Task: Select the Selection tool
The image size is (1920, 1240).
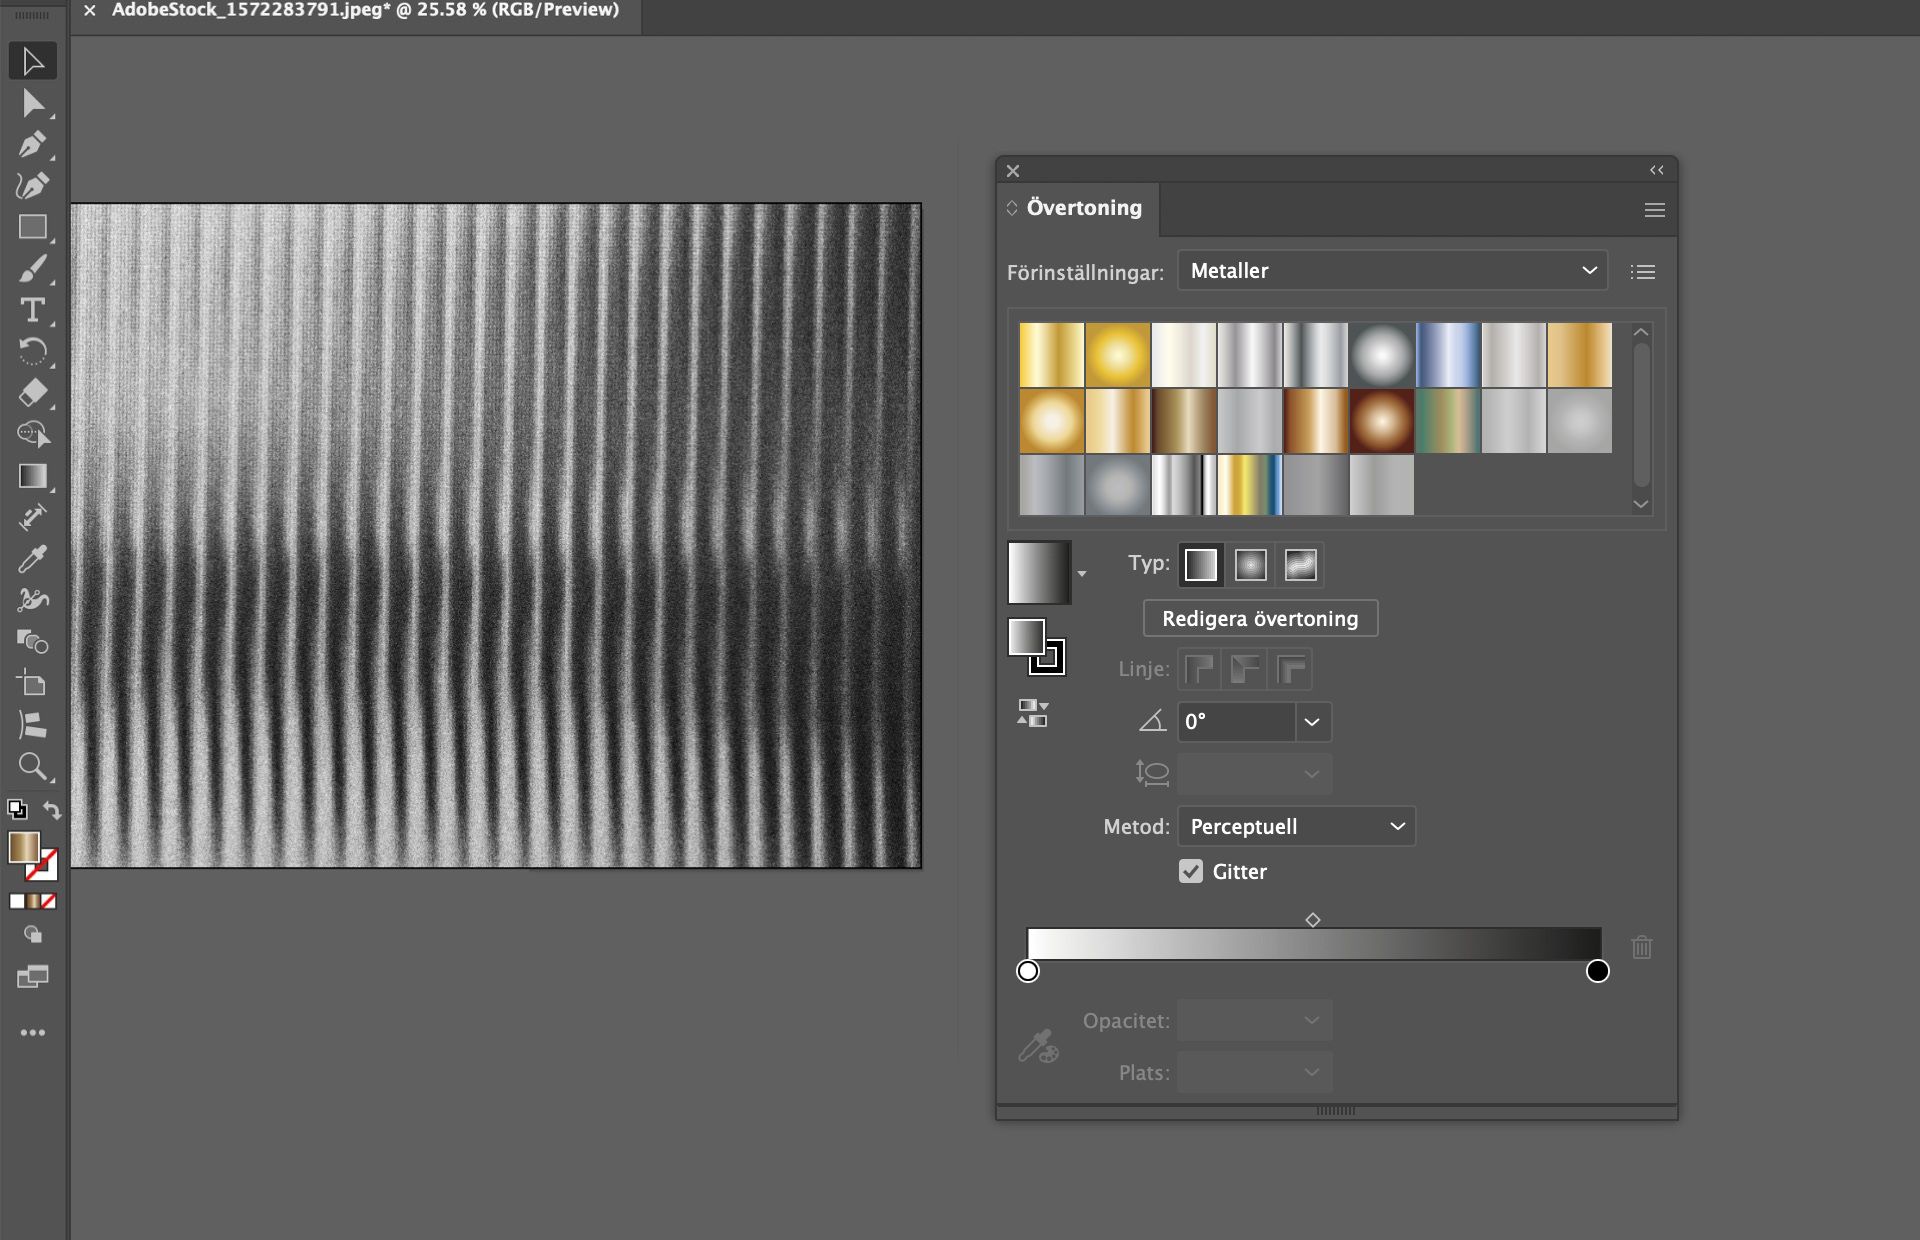Action: click(x=33, y=60)
